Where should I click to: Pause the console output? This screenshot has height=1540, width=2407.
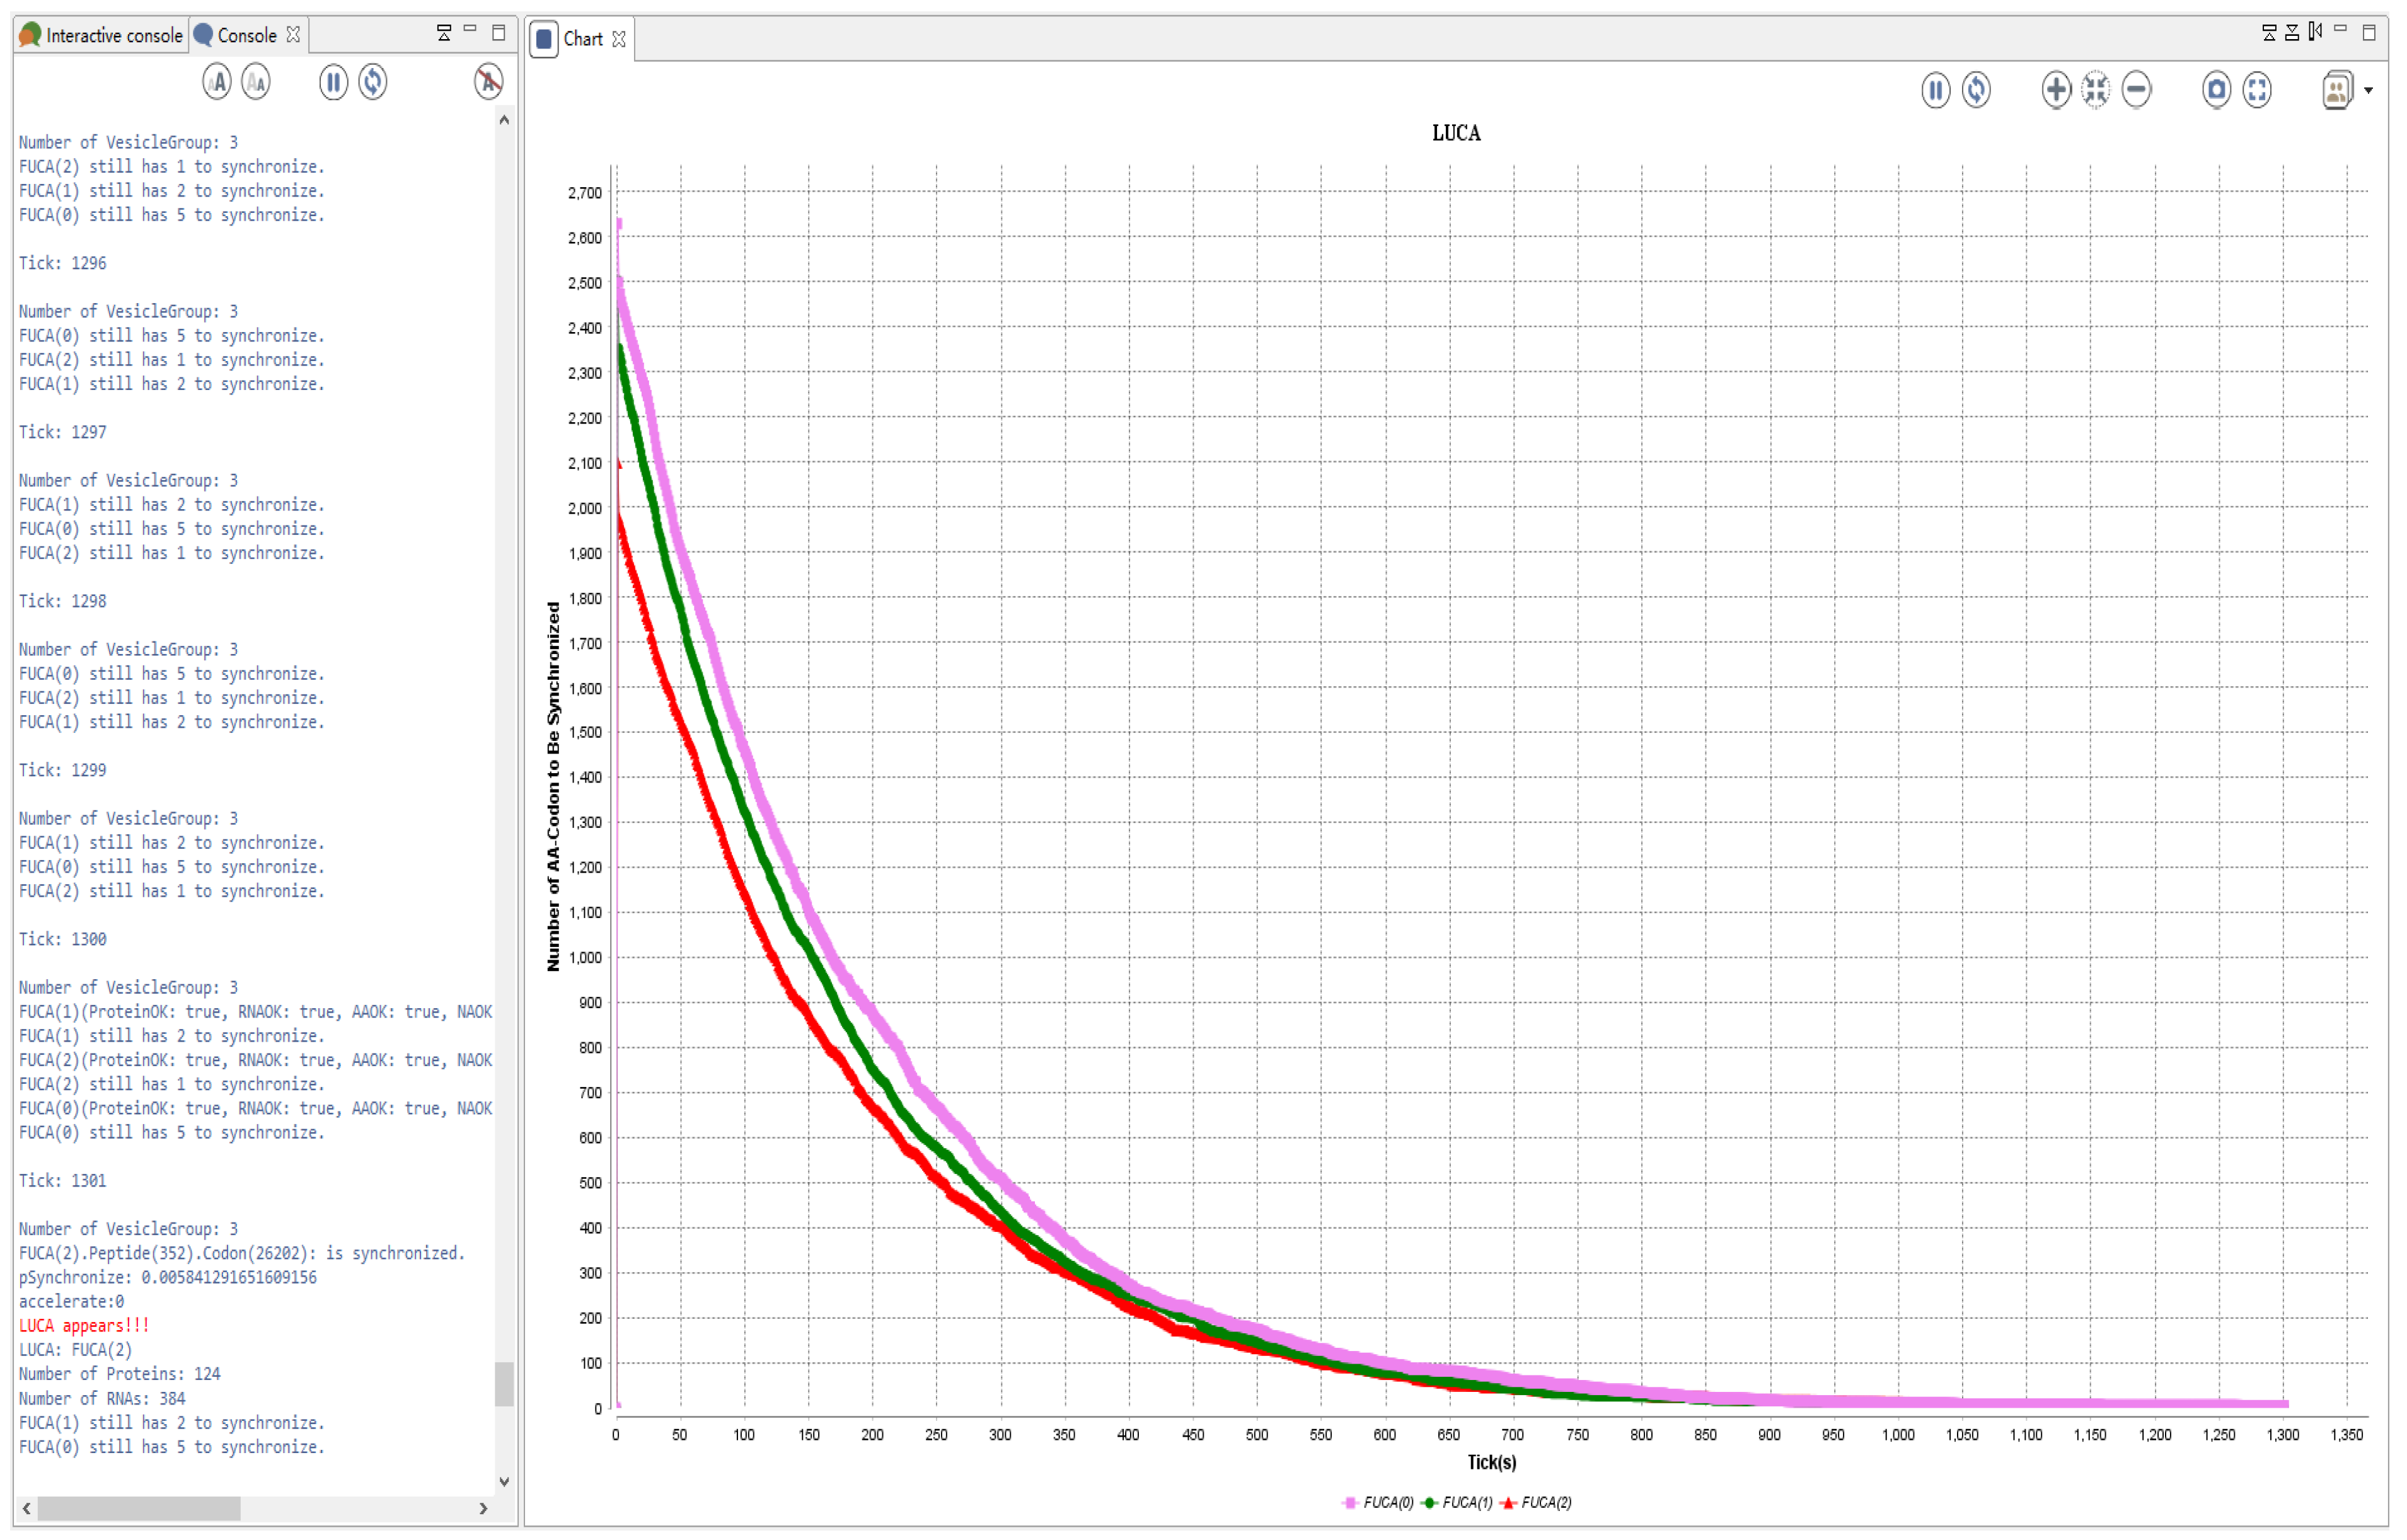click(333, 82)
